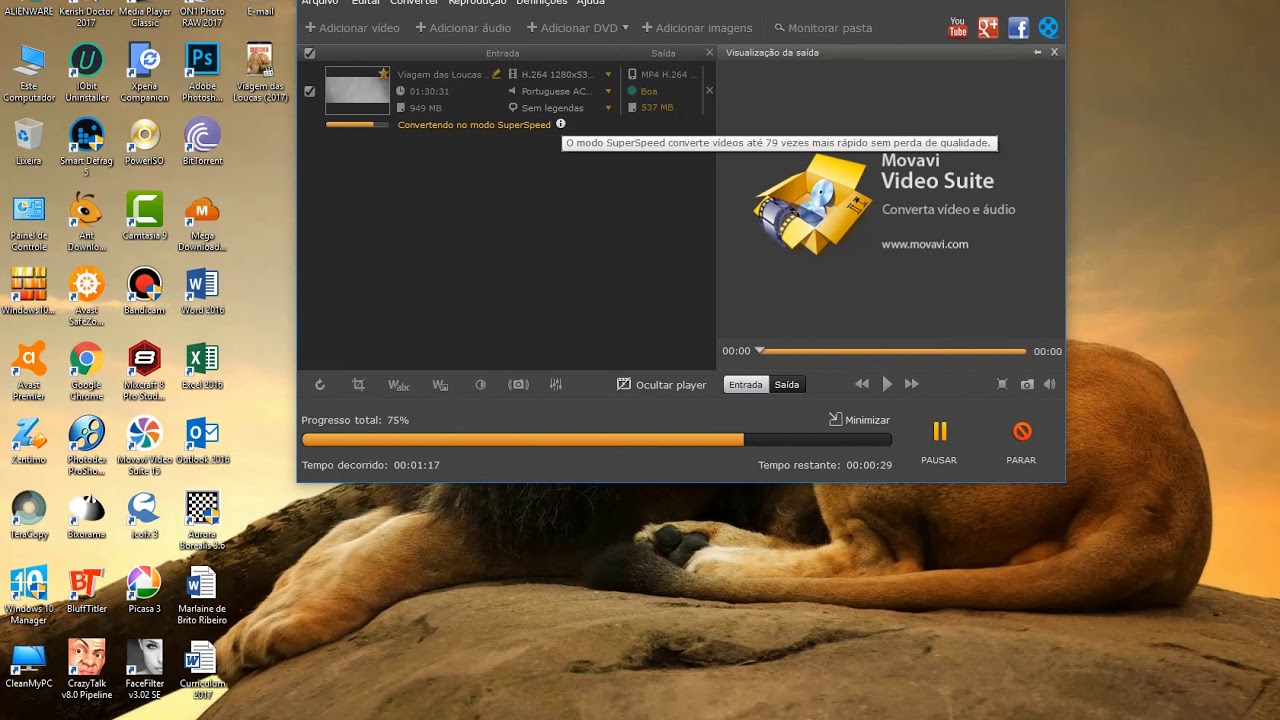Click the Viagem das Loucas video thumbnail
Image resolution: width=1280 pixels, height=720 pixels.
[x=357, y=91]
